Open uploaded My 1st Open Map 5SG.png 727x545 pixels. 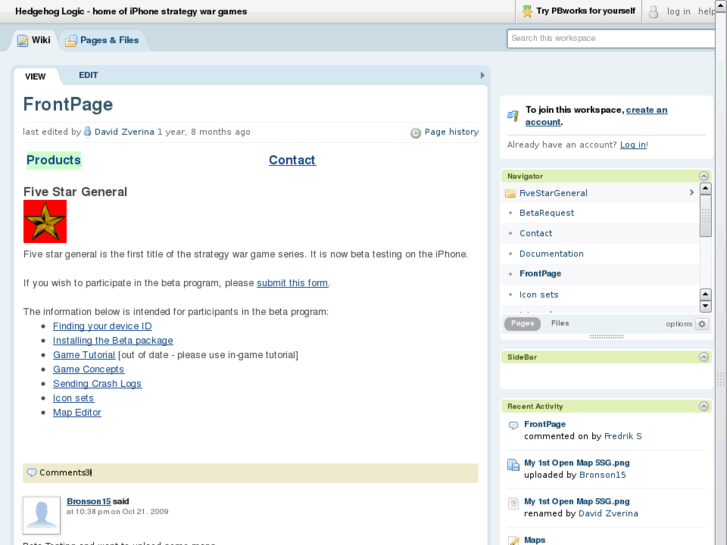pos(577,463)
